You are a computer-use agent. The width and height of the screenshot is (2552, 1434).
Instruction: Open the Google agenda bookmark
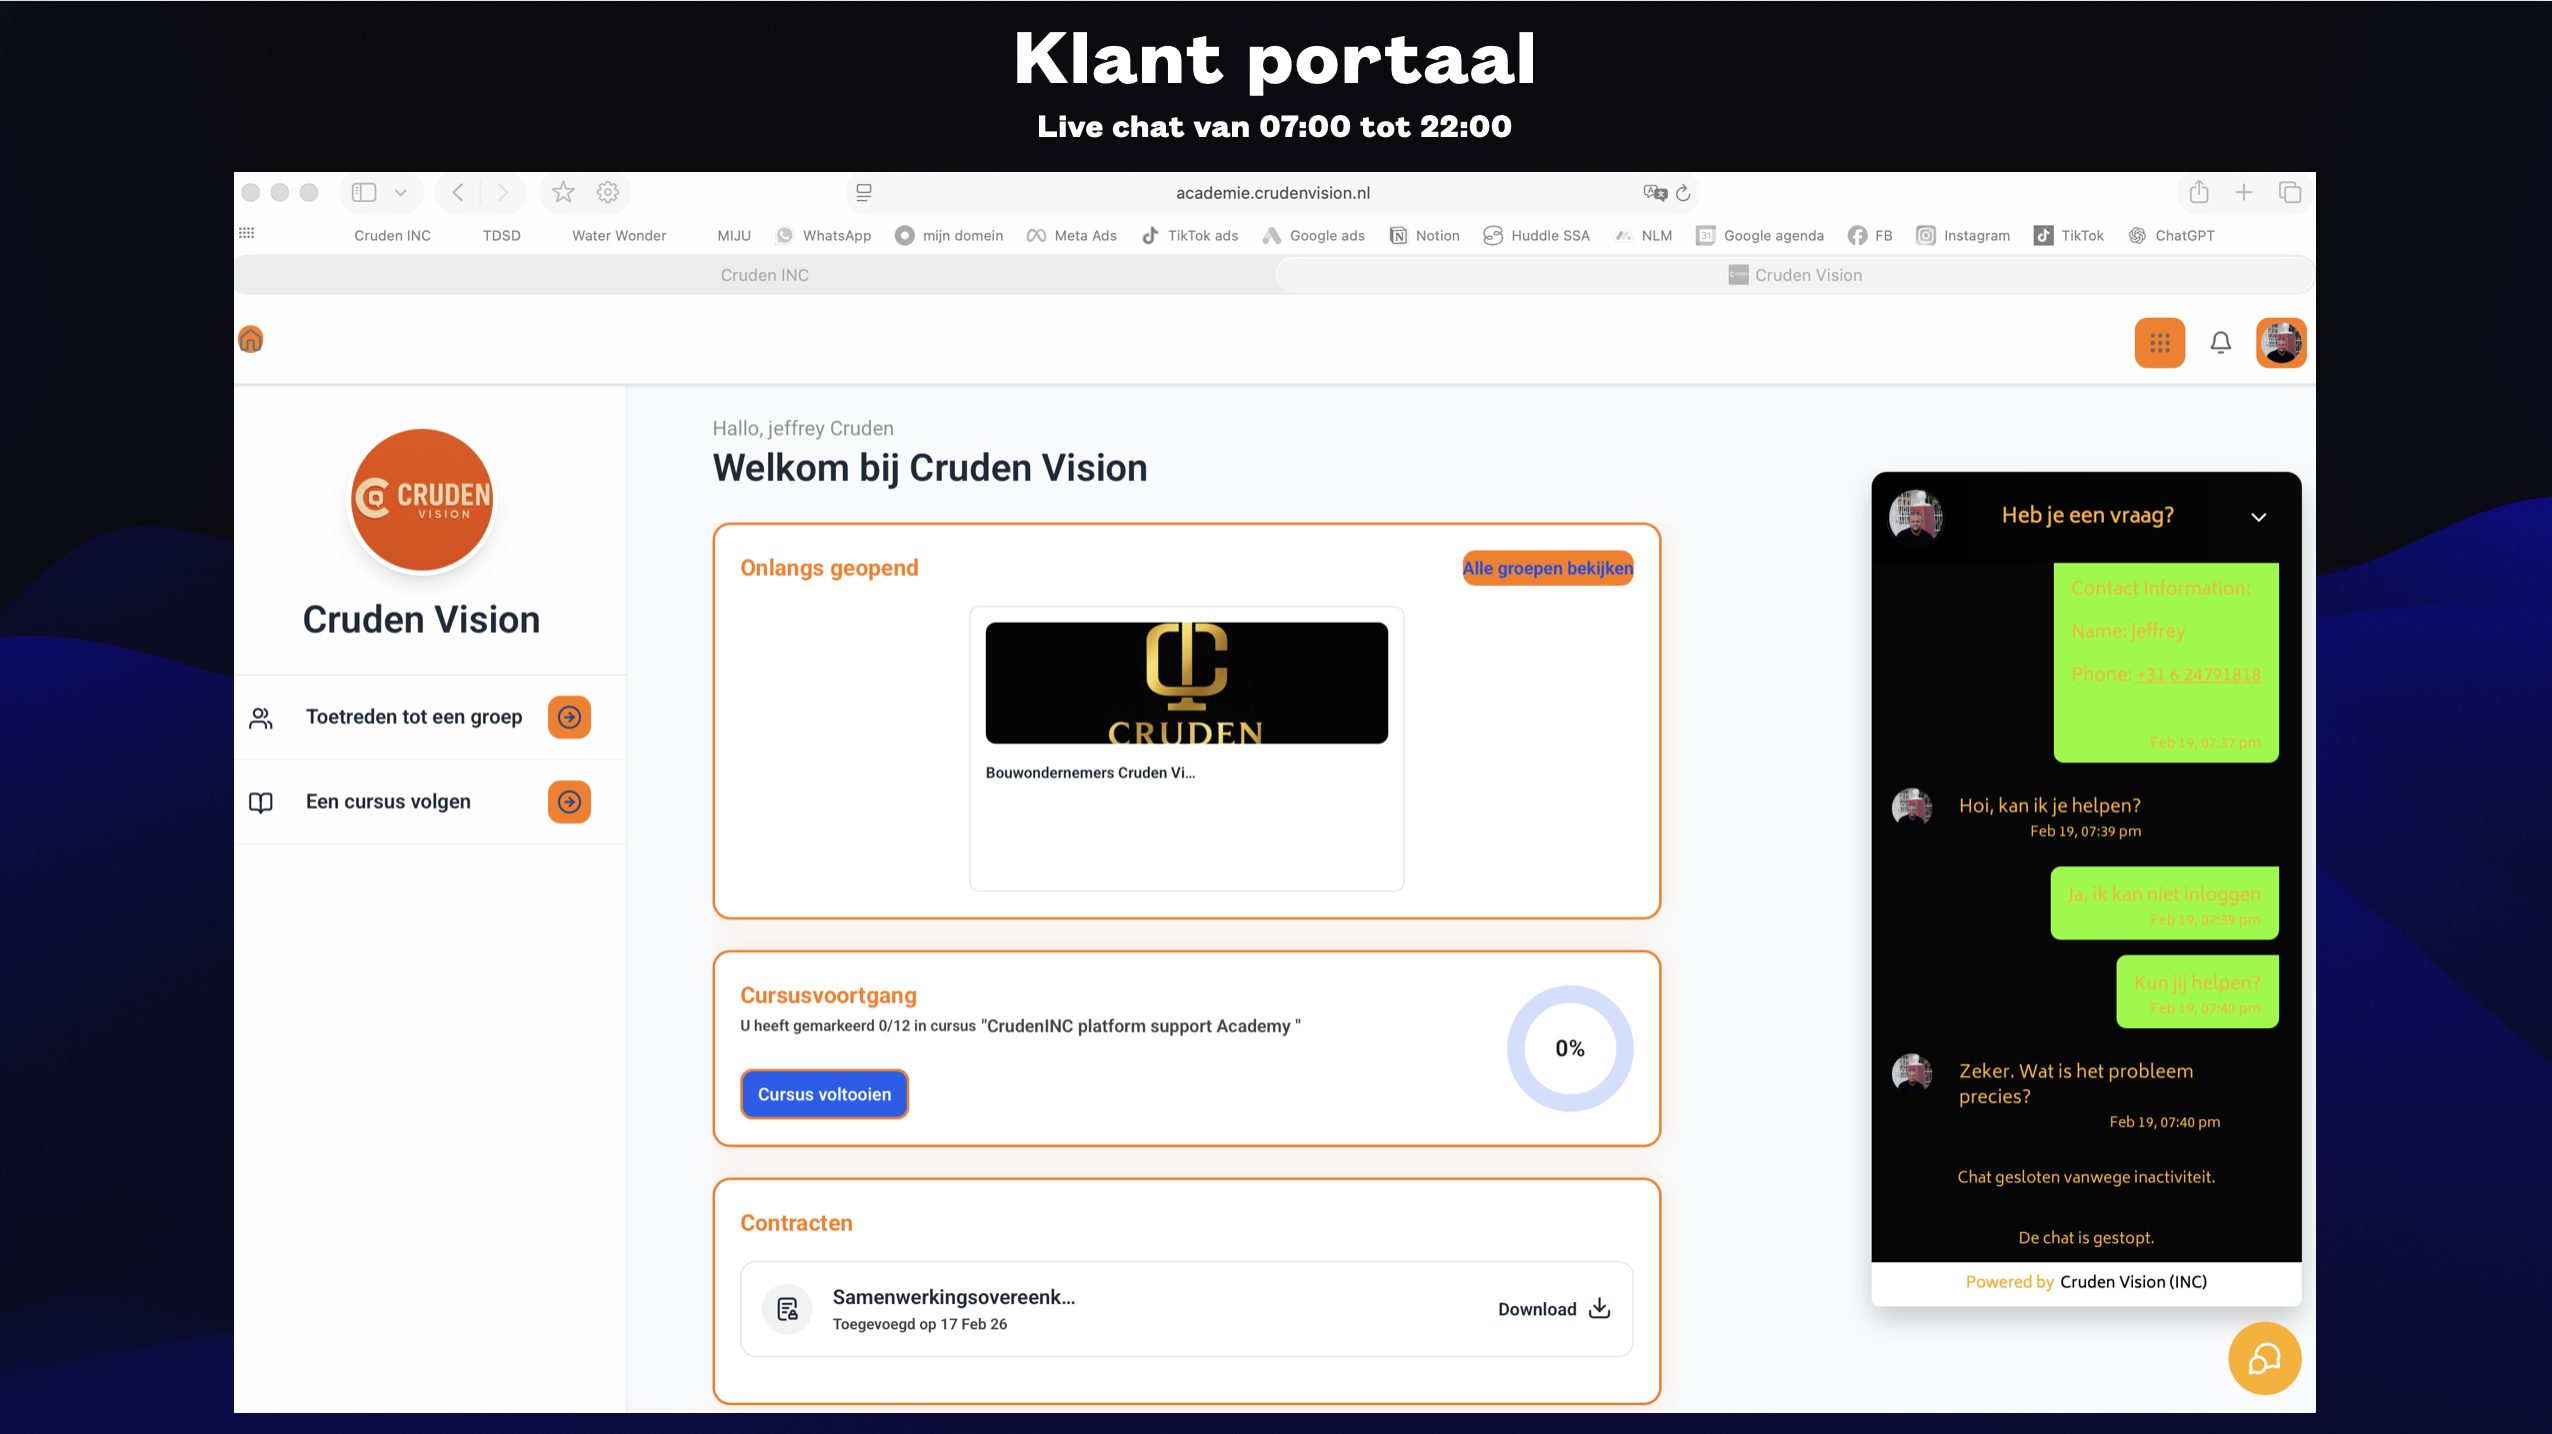point(1760,235)
